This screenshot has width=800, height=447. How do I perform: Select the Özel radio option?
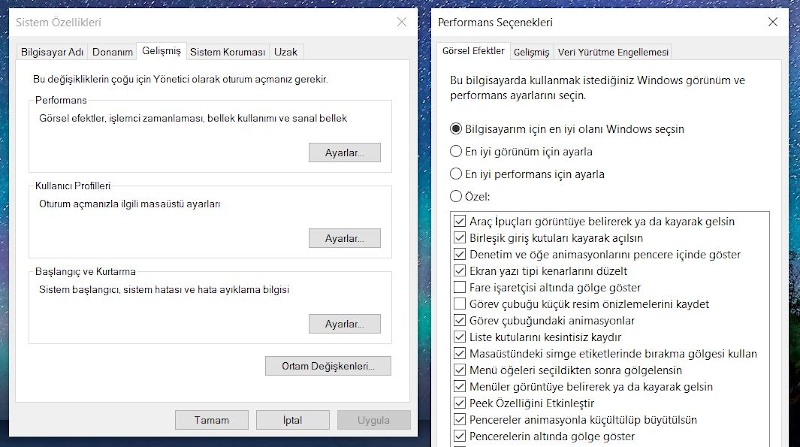457,196
